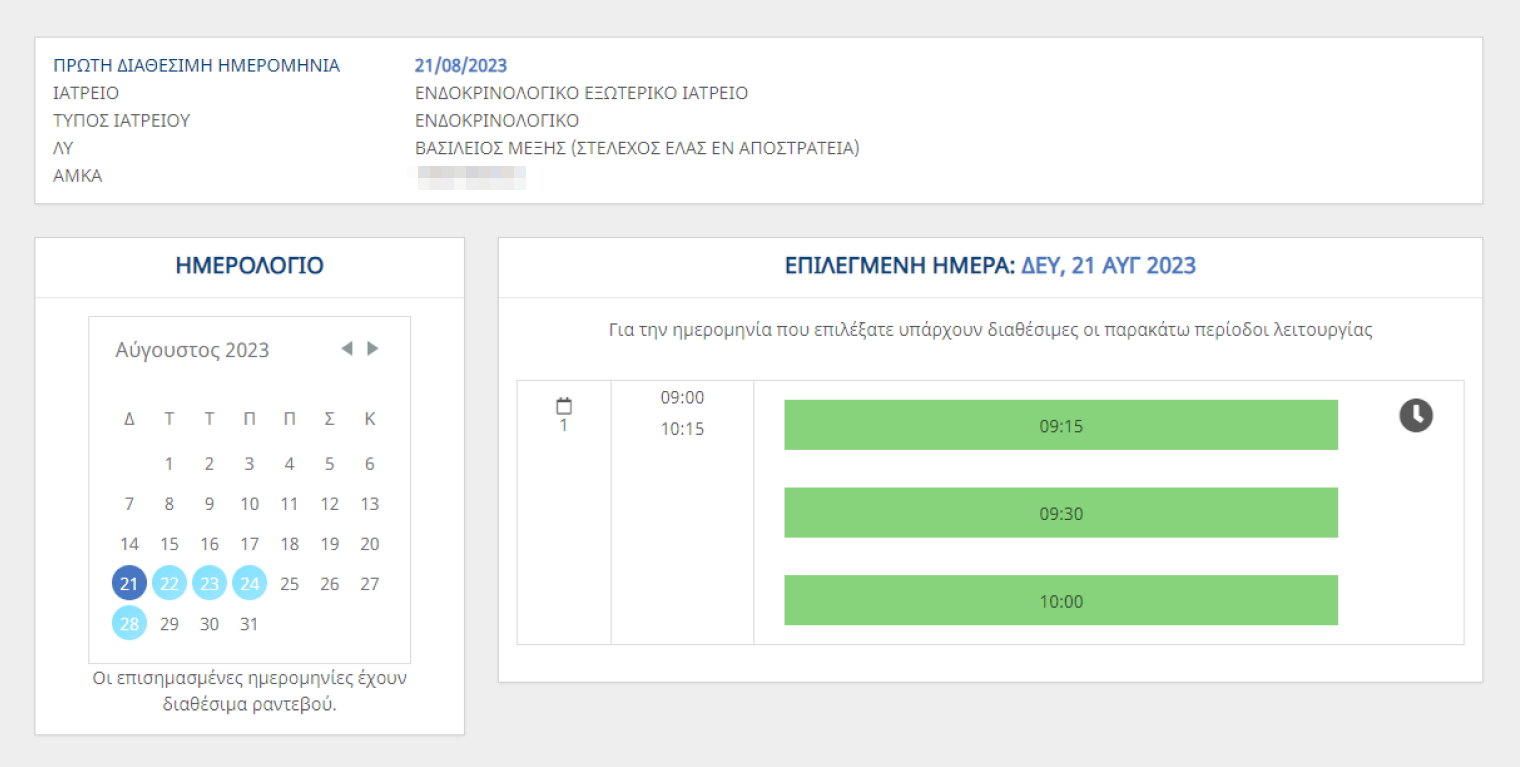The height and width of the screenshot is (767, 1520).
Task: Click first available date 21/08/2023 link
Action: 461,66
